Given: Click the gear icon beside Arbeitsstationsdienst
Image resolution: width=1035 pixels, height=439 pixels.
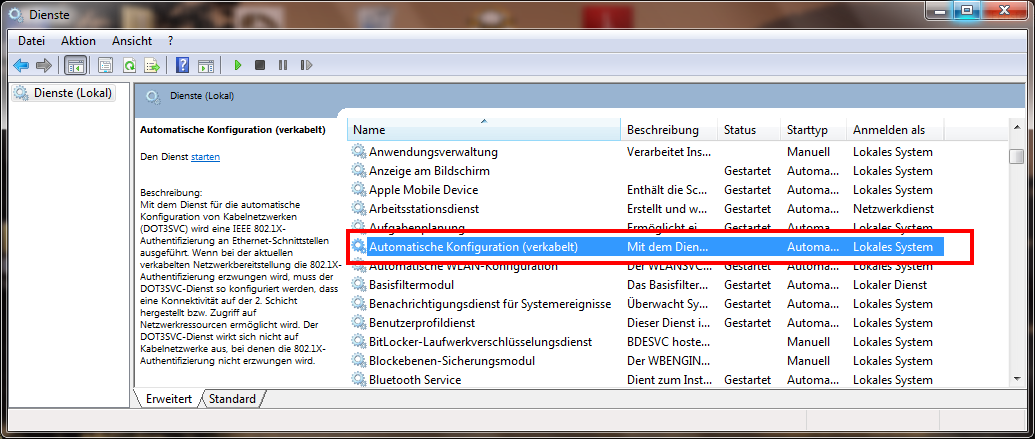Looking at the screenshot, I should [x=358, y=209].
